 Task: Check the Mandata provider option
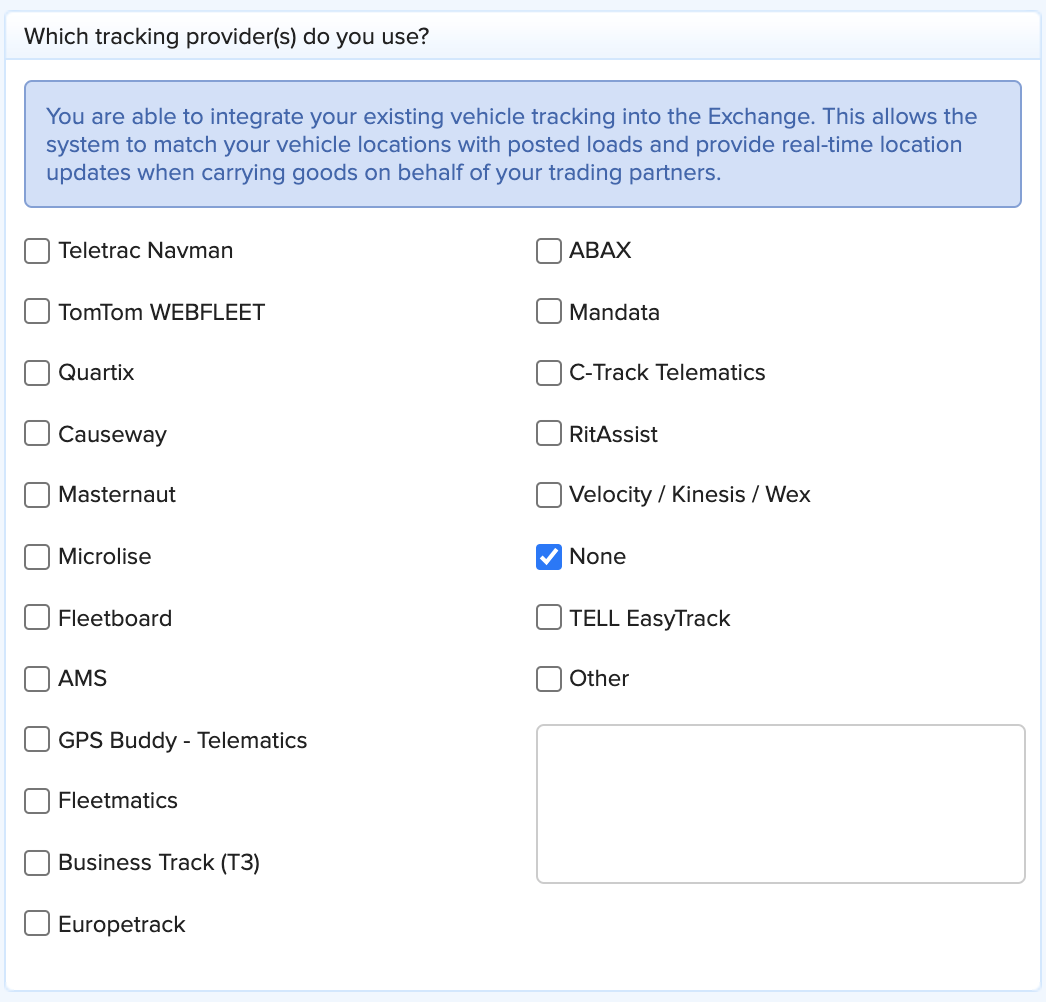548,312
